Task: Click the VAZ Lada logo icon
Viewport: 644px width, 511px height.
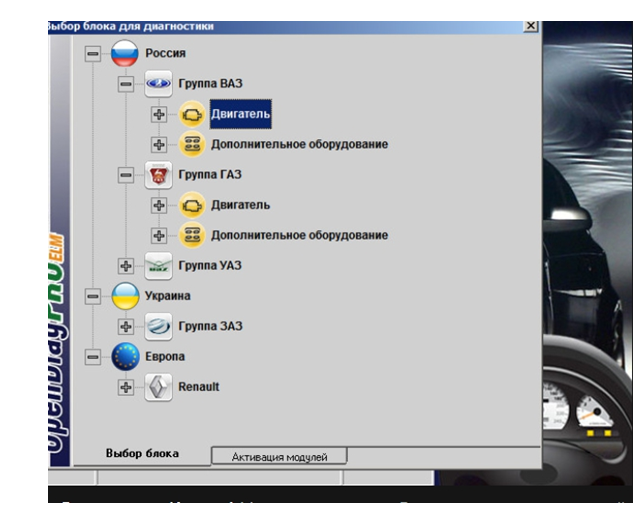Action: coord(159,84)
